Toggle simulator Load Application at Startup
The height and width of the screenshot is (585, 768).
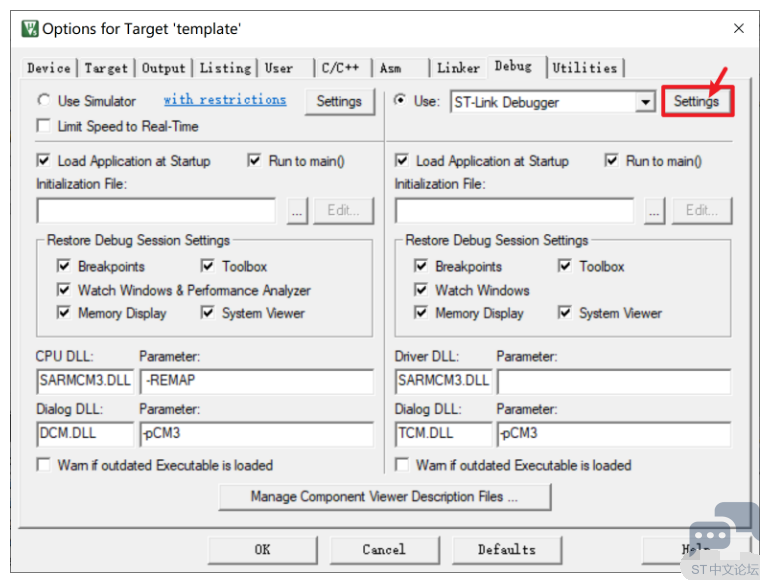click(x=44, y=161)
